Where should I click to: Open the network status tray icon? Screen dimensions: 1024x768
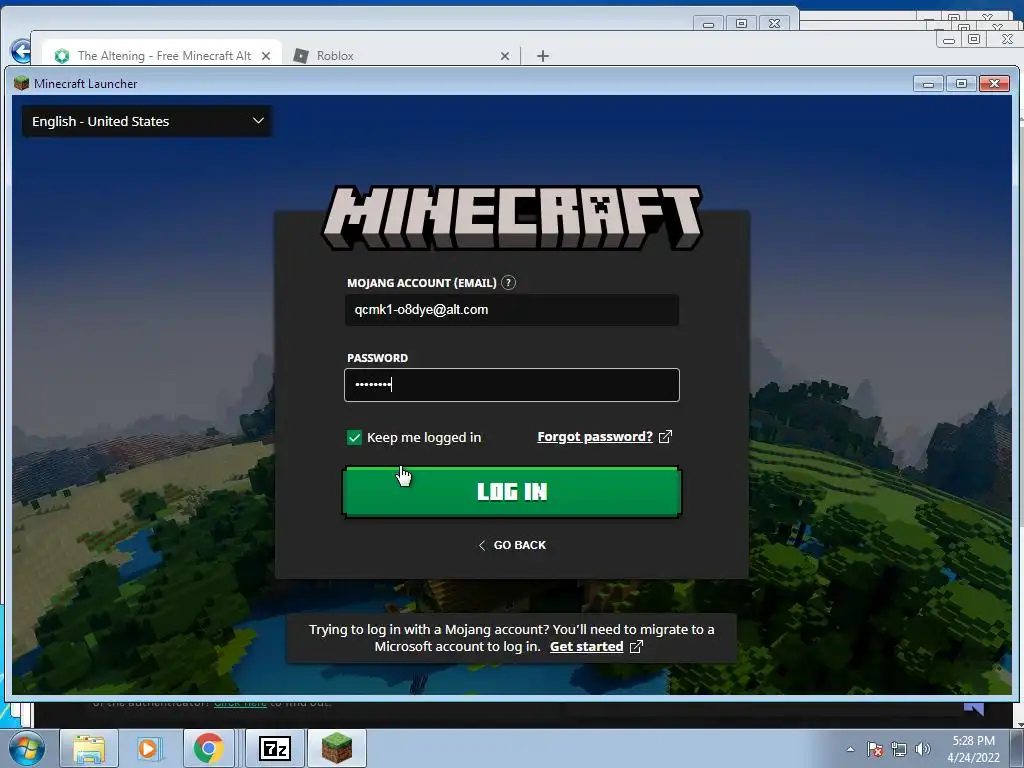click(899, 749)
